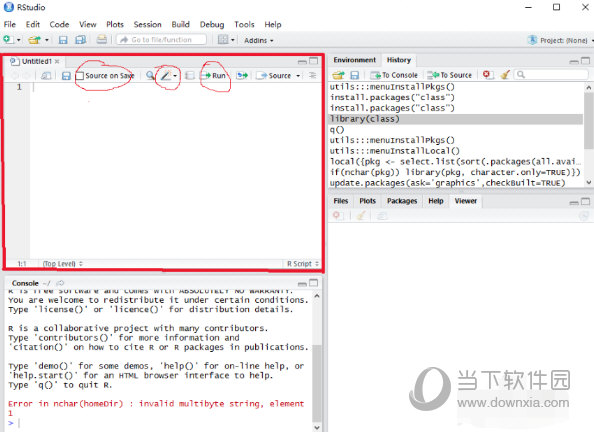The width and height of the screenshot is (594, 432).
Task: Maximize the Console pane
Action: 314,283
